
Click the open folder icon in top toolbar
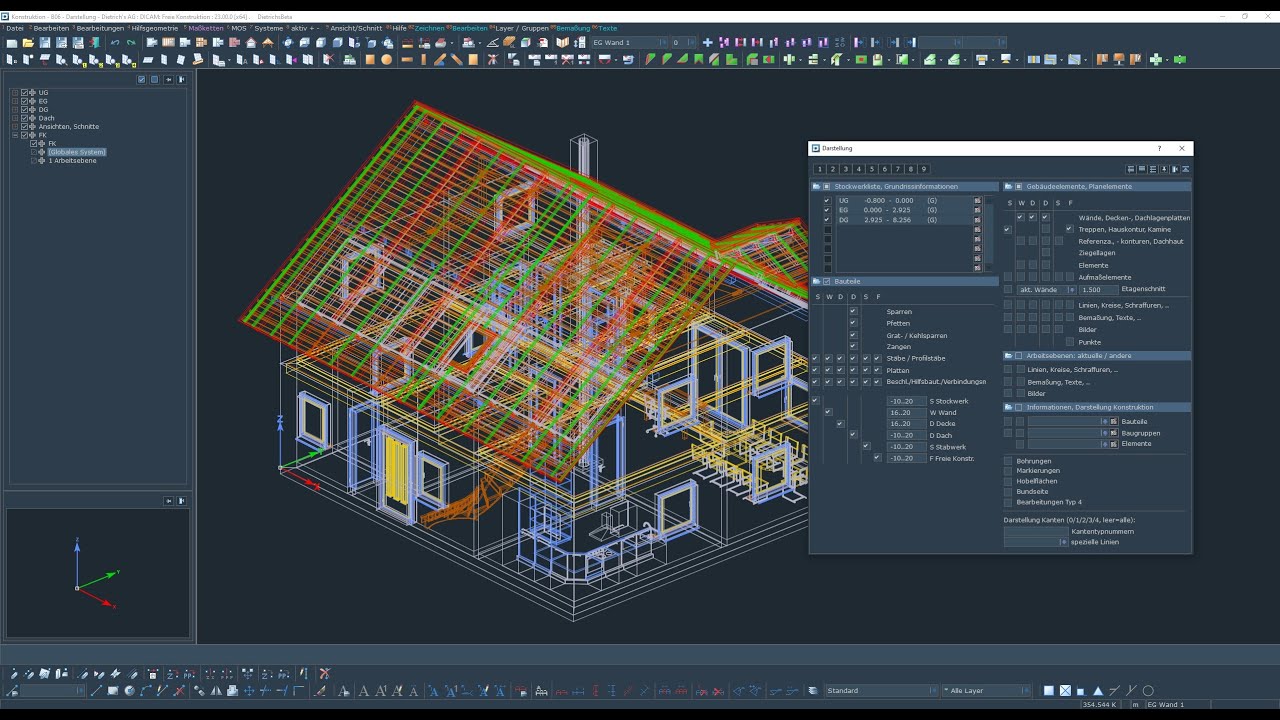[28, 43]
